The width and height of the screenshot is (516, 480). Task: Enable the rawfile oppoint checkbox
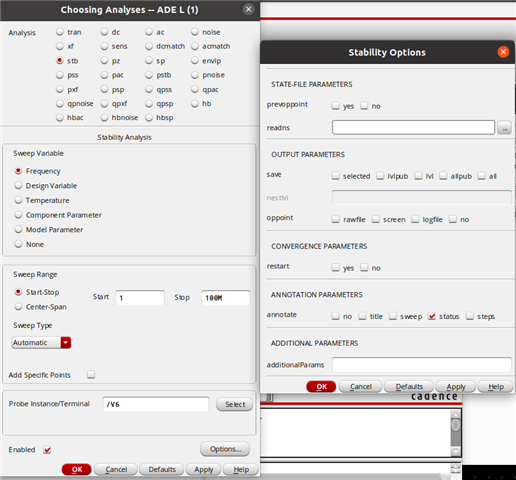pyautogui.click(x=335, y=219)
